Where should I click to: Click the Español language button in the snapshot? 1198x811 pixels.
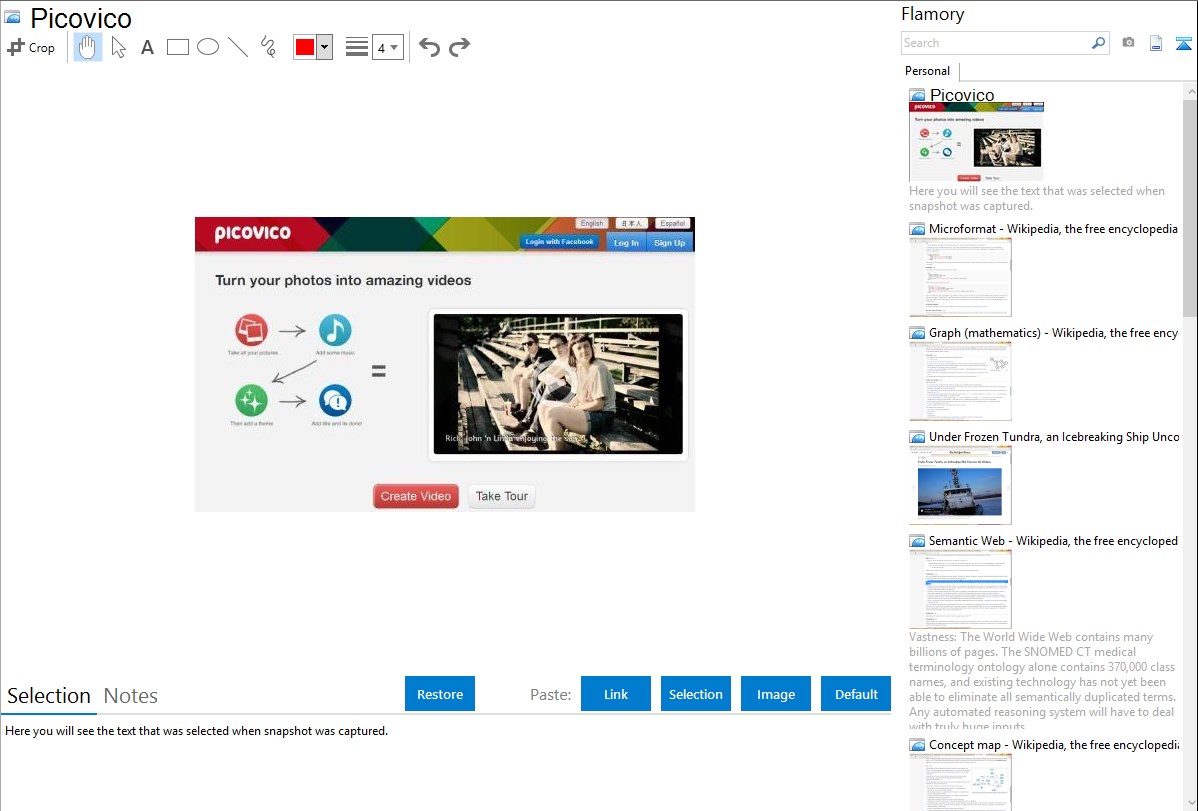[672, 223]
